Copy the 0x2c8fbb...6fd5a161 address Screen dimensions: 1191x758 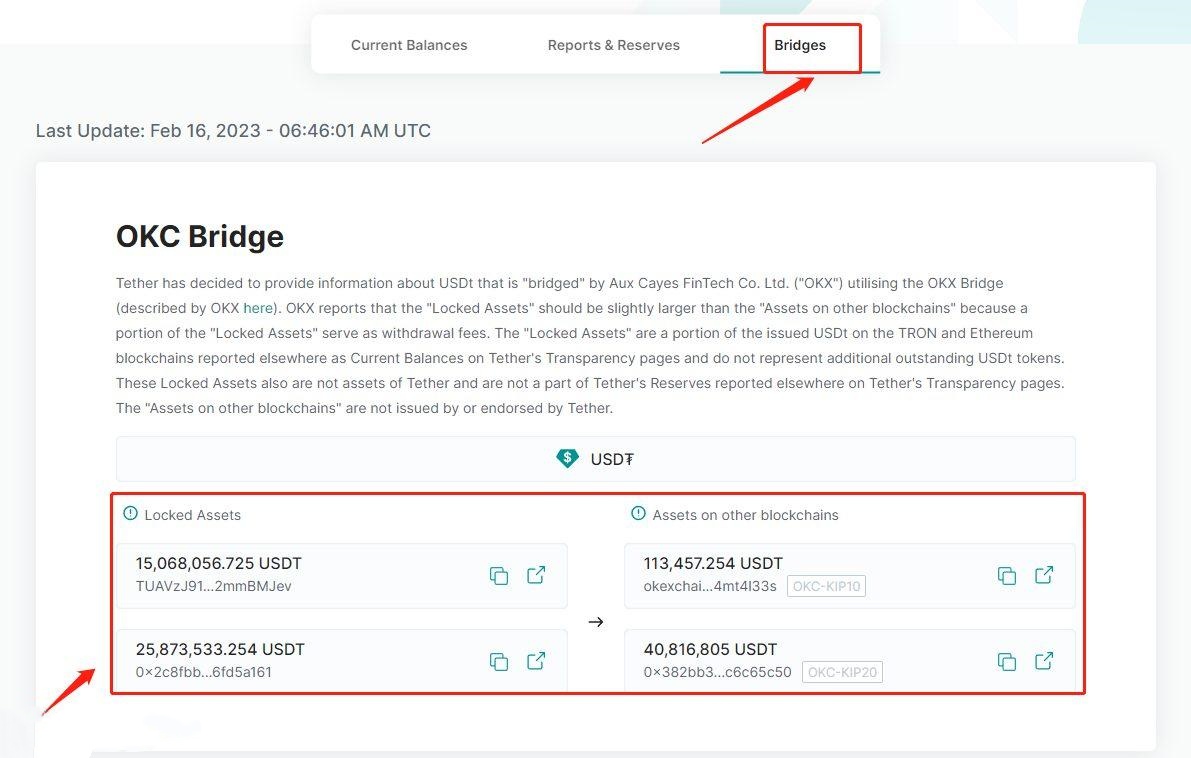(499, 662)
